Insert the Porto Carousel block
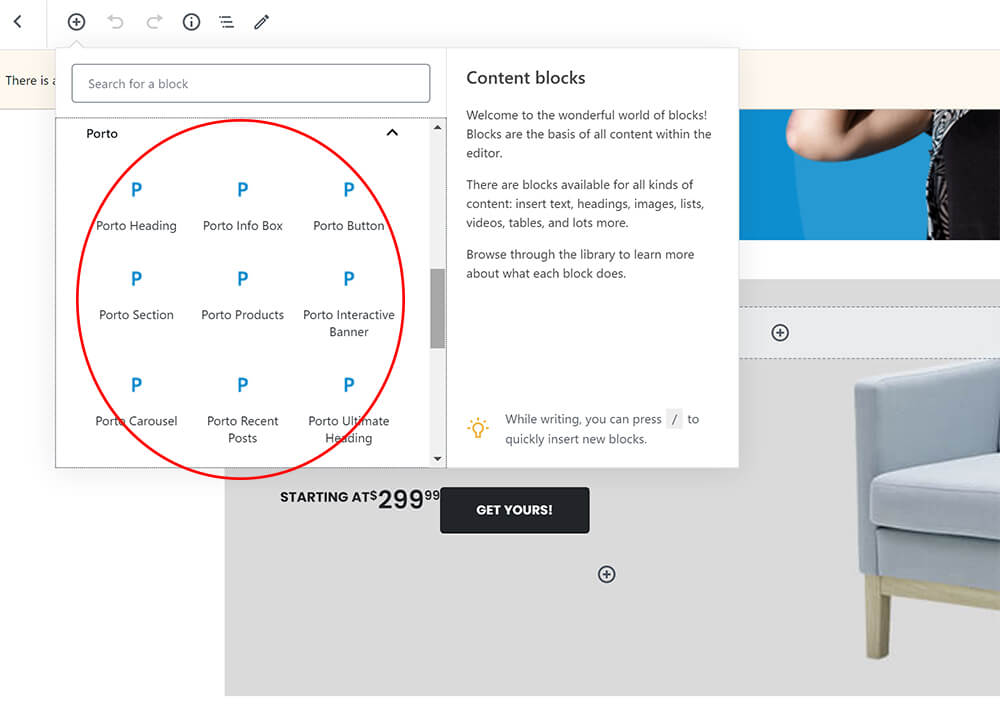Screen dimensions: 1000x720 (x=136, y=401)
